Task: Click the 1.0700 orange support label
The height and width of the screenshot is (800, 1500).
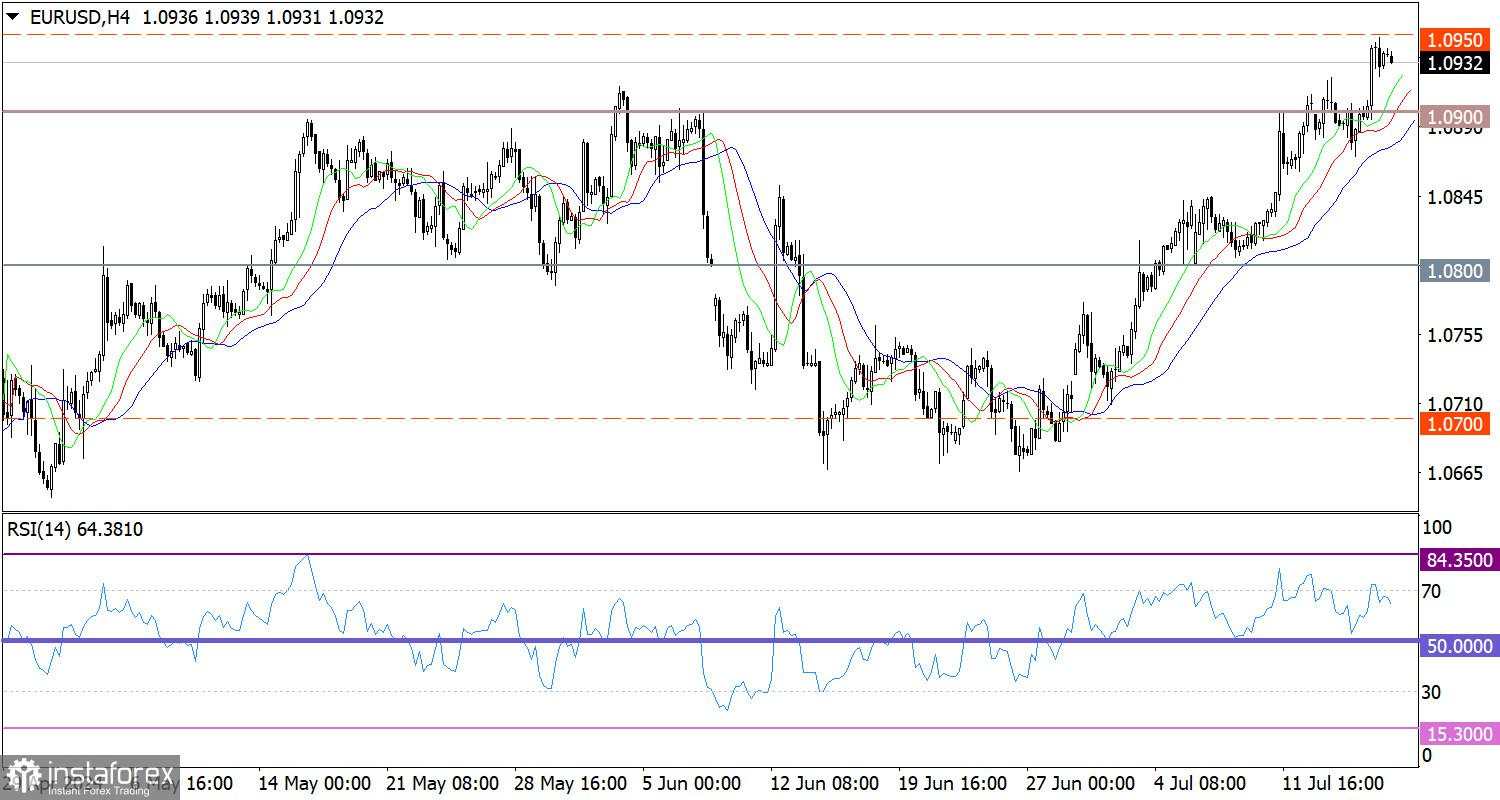Action: [x=1457, y=424]
